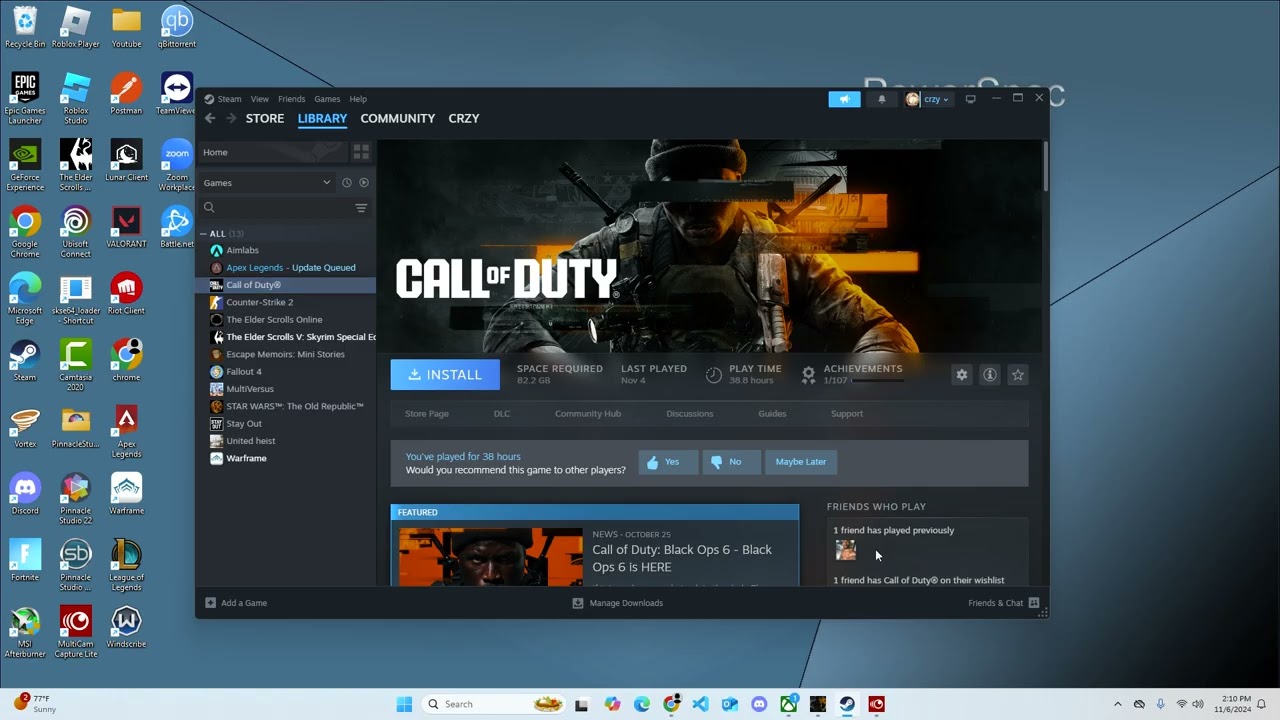Switch to COMMUNITY tab
Image resolution: width=1280 pixels, height=720 pixels.
click(x=397, y=118)
